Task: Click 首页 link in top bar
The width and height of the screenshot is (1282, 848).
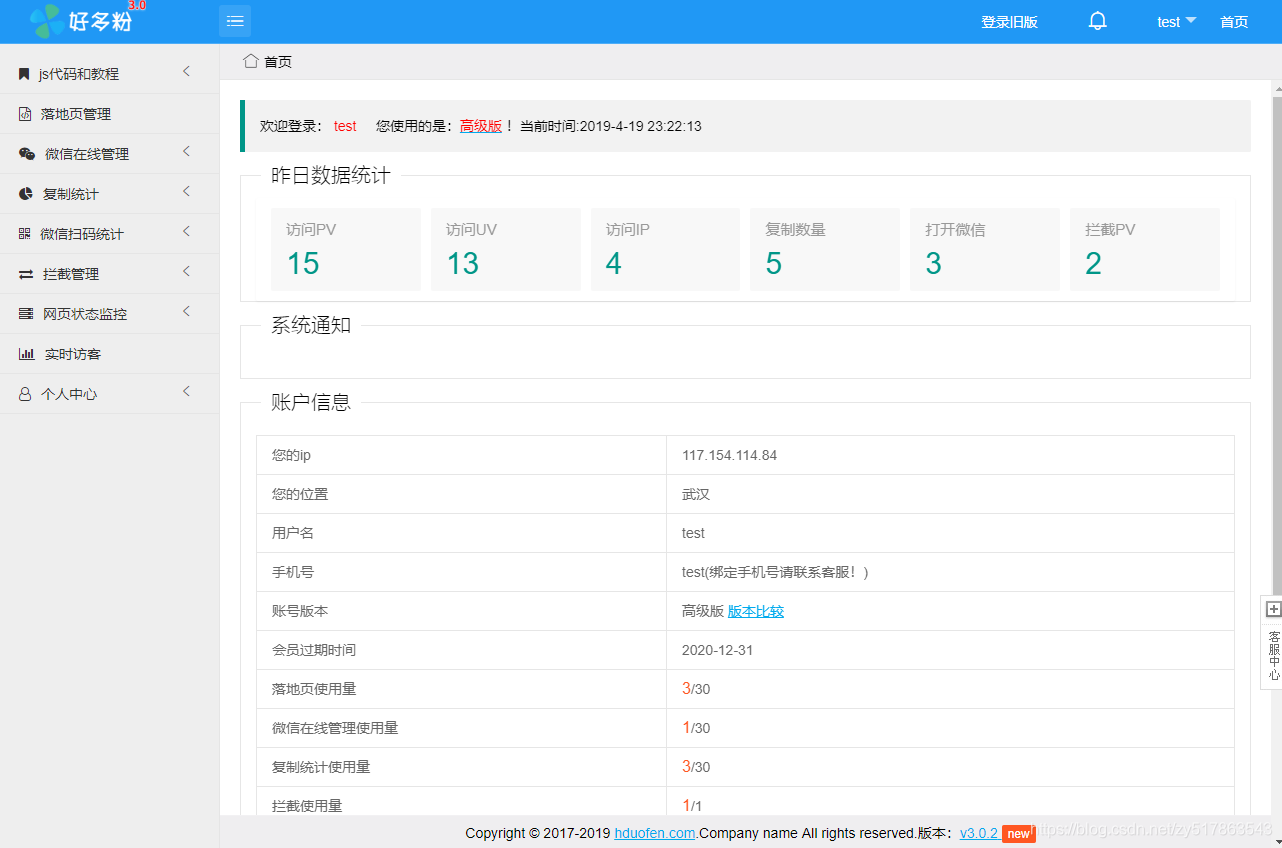Action: (1234, 22)
